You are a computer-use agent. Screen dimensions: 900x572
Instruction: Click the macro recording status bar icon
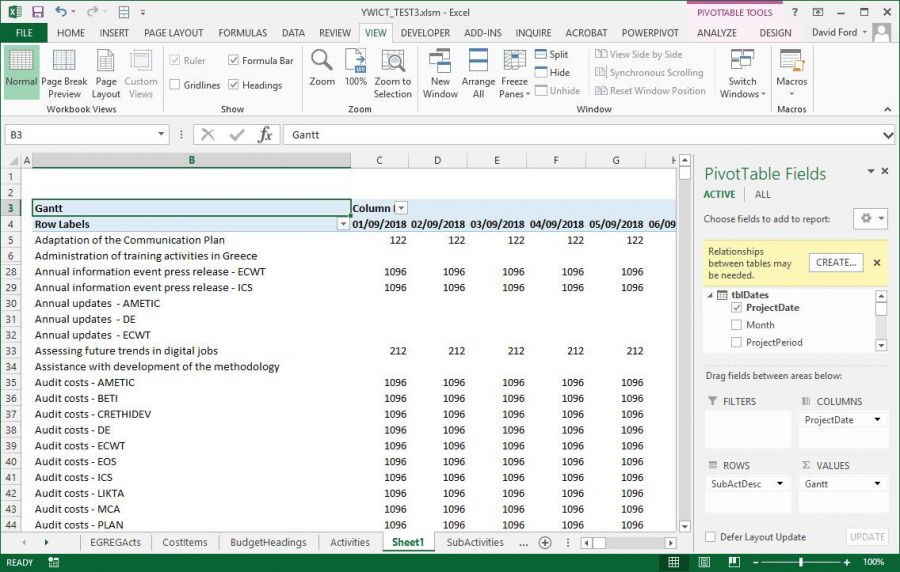(x=53, y=562)
